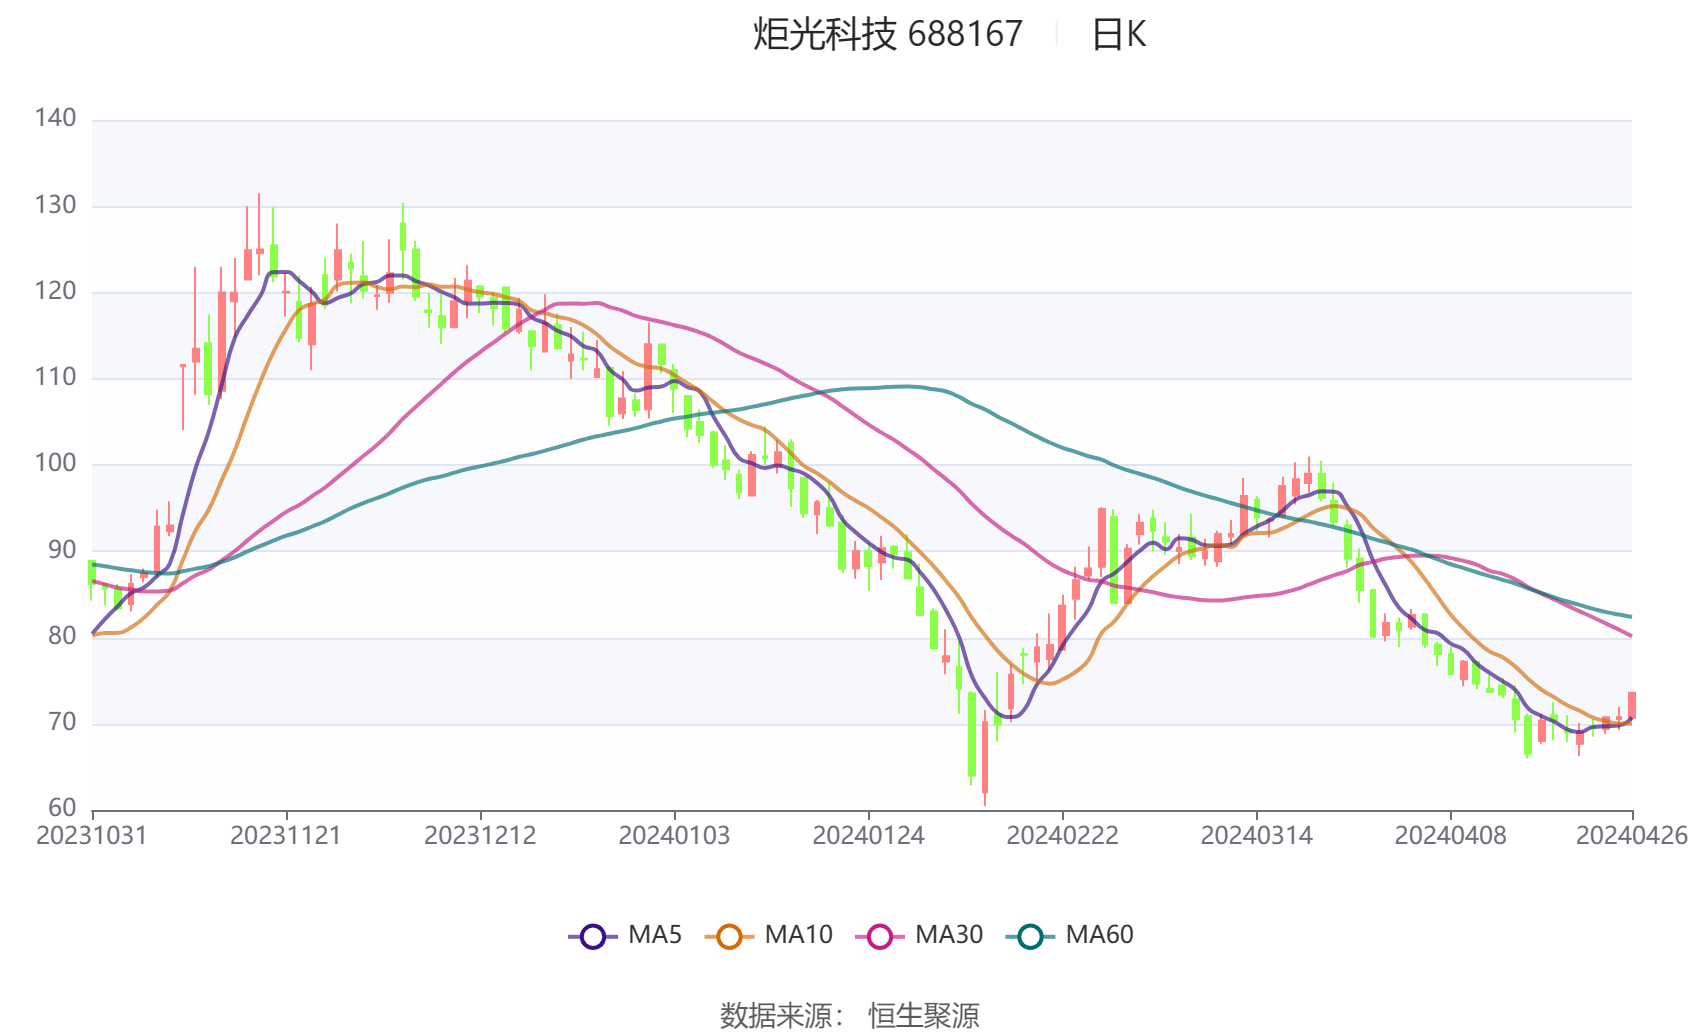Click the 20240222 x-axis date label
The image size is (1700, 1034).
coord(1062,836)
